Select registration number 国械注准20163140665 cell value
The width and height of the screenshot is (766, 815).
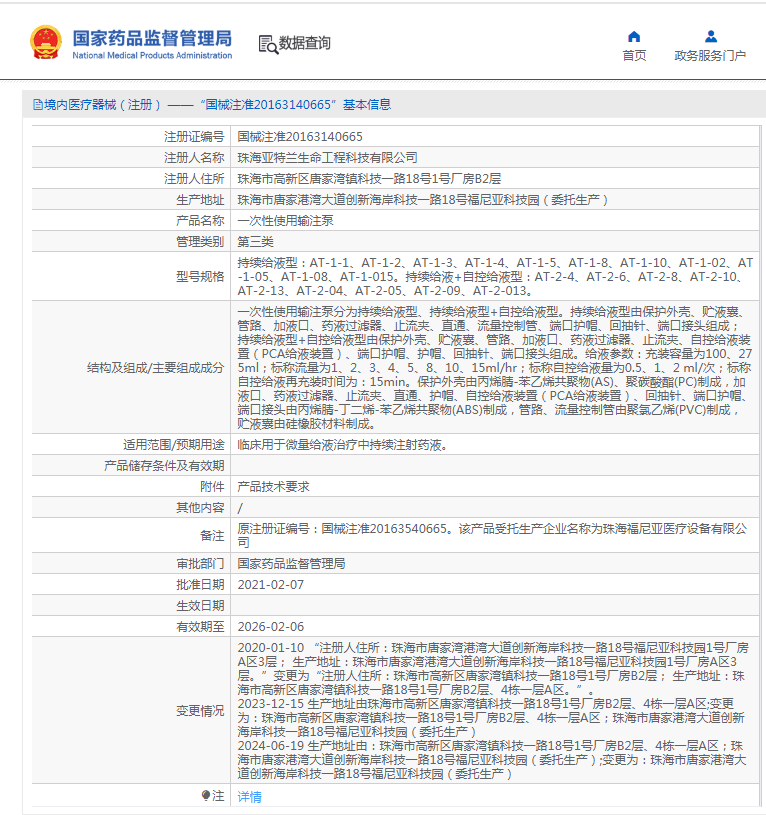pyautogui.click(x=300, y=137)
